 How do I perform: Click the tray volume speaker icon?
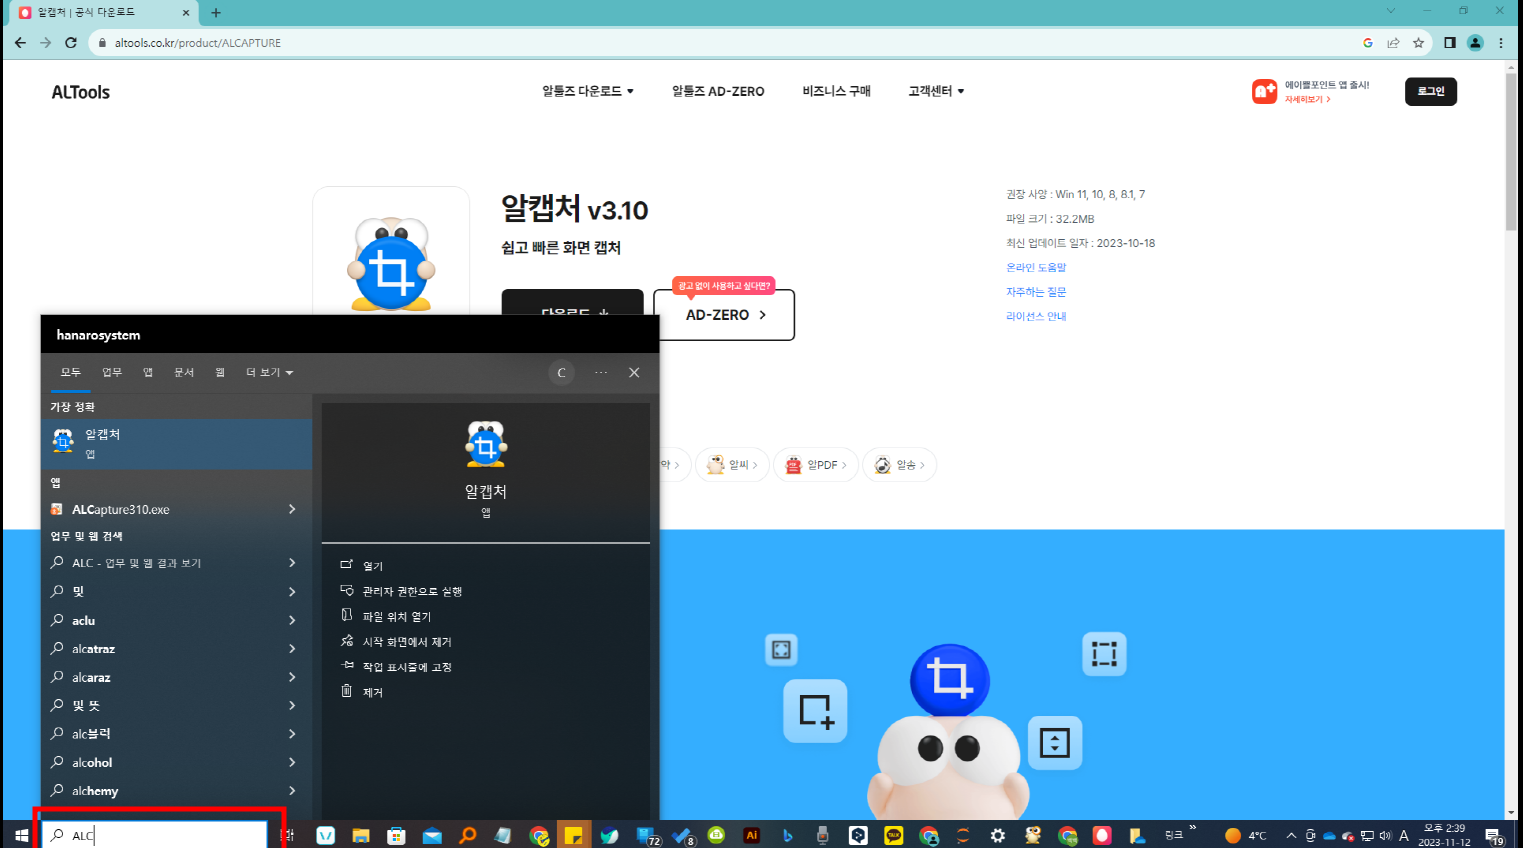(x=1385, y=835)
